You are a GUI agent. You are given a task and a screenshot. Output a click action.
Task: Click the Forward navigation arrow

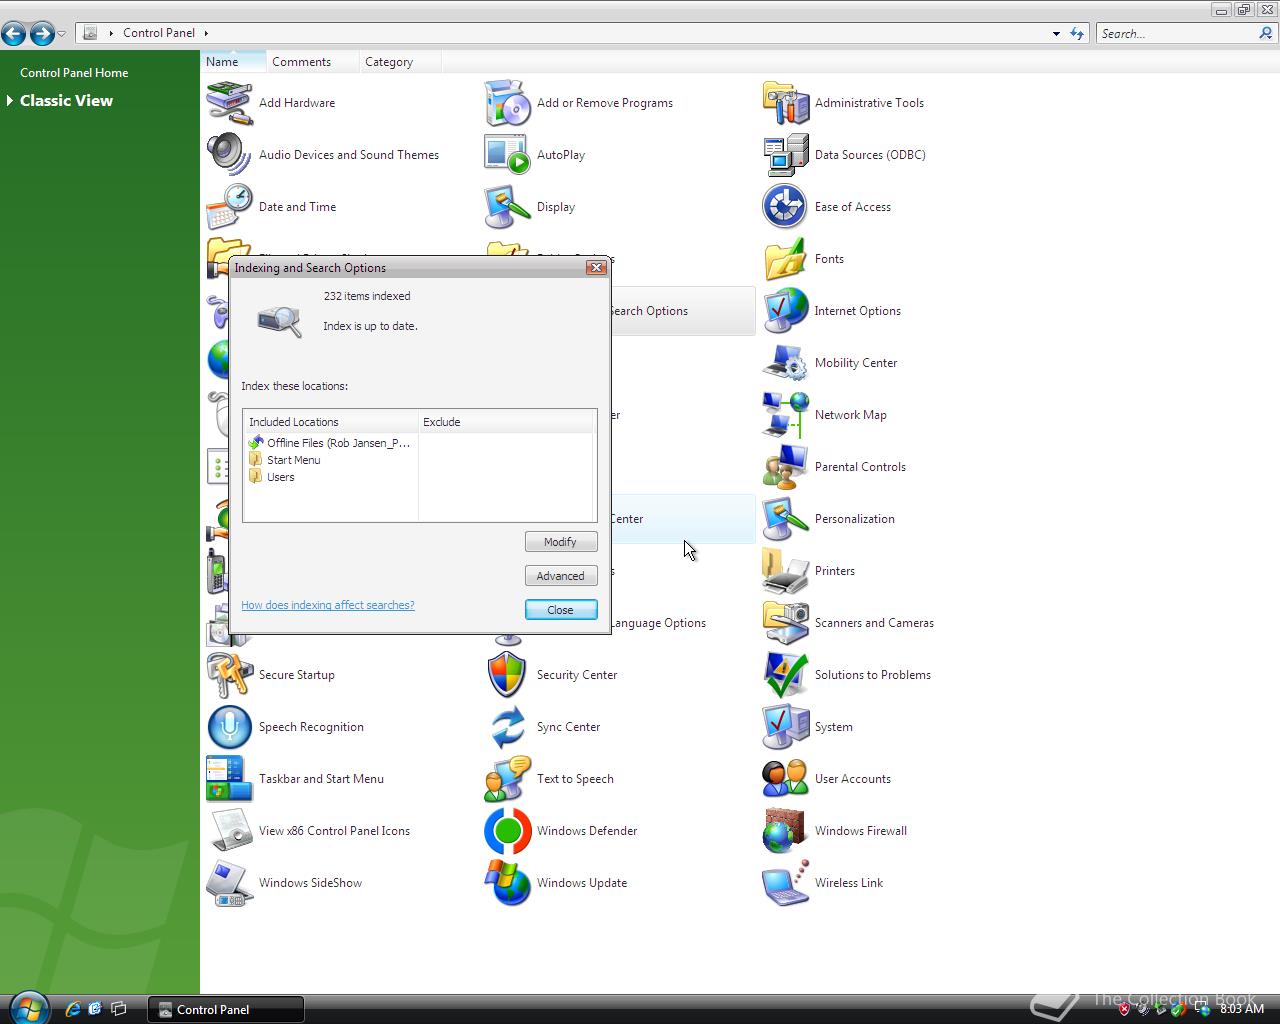tap(41, 33)
